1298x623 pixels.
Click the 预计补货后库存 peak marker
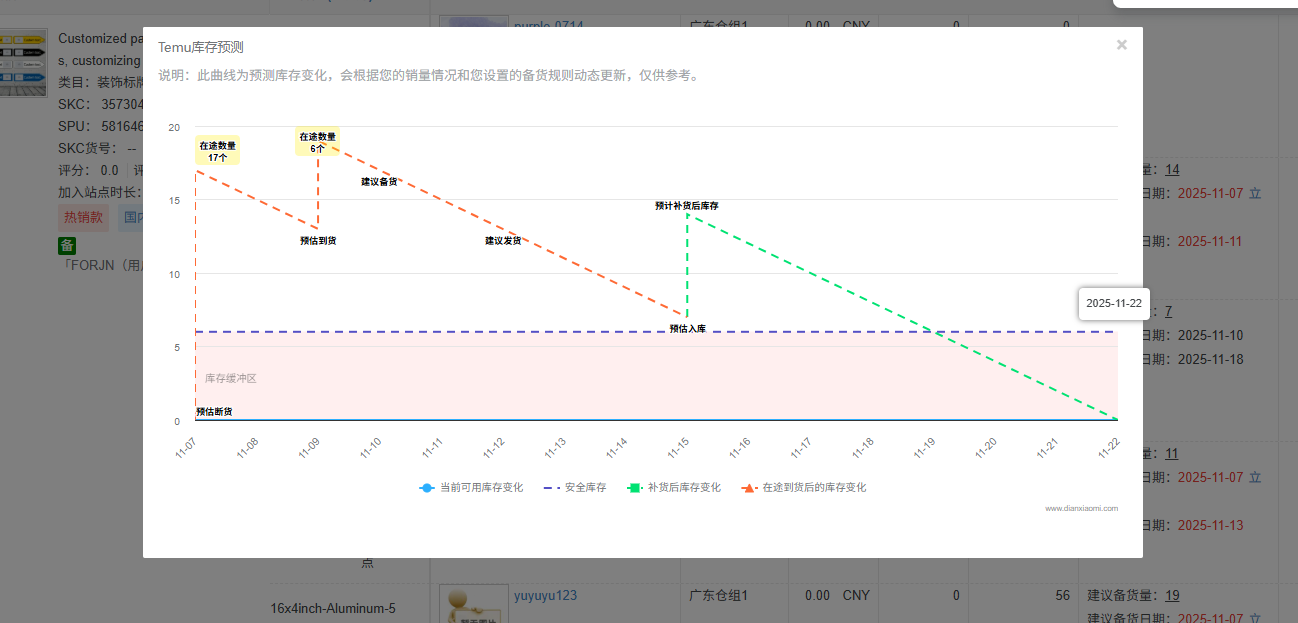[687, 206]
